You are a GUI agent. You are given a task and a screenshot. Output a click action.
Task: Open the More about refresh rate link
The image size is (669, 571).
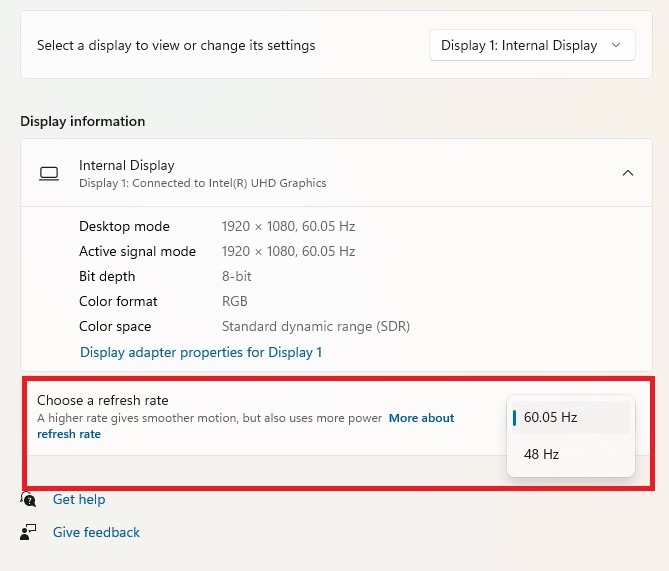[421, 418]
